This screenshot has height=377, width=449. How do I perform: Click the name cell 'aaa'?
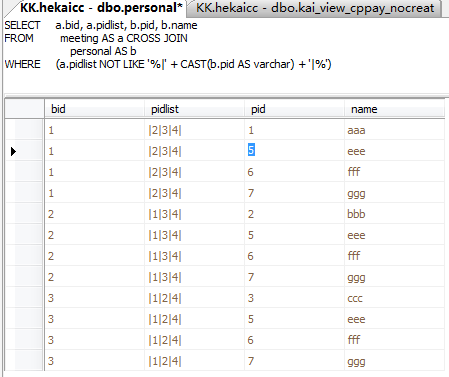pyautogui.click(x=395, y=130)
